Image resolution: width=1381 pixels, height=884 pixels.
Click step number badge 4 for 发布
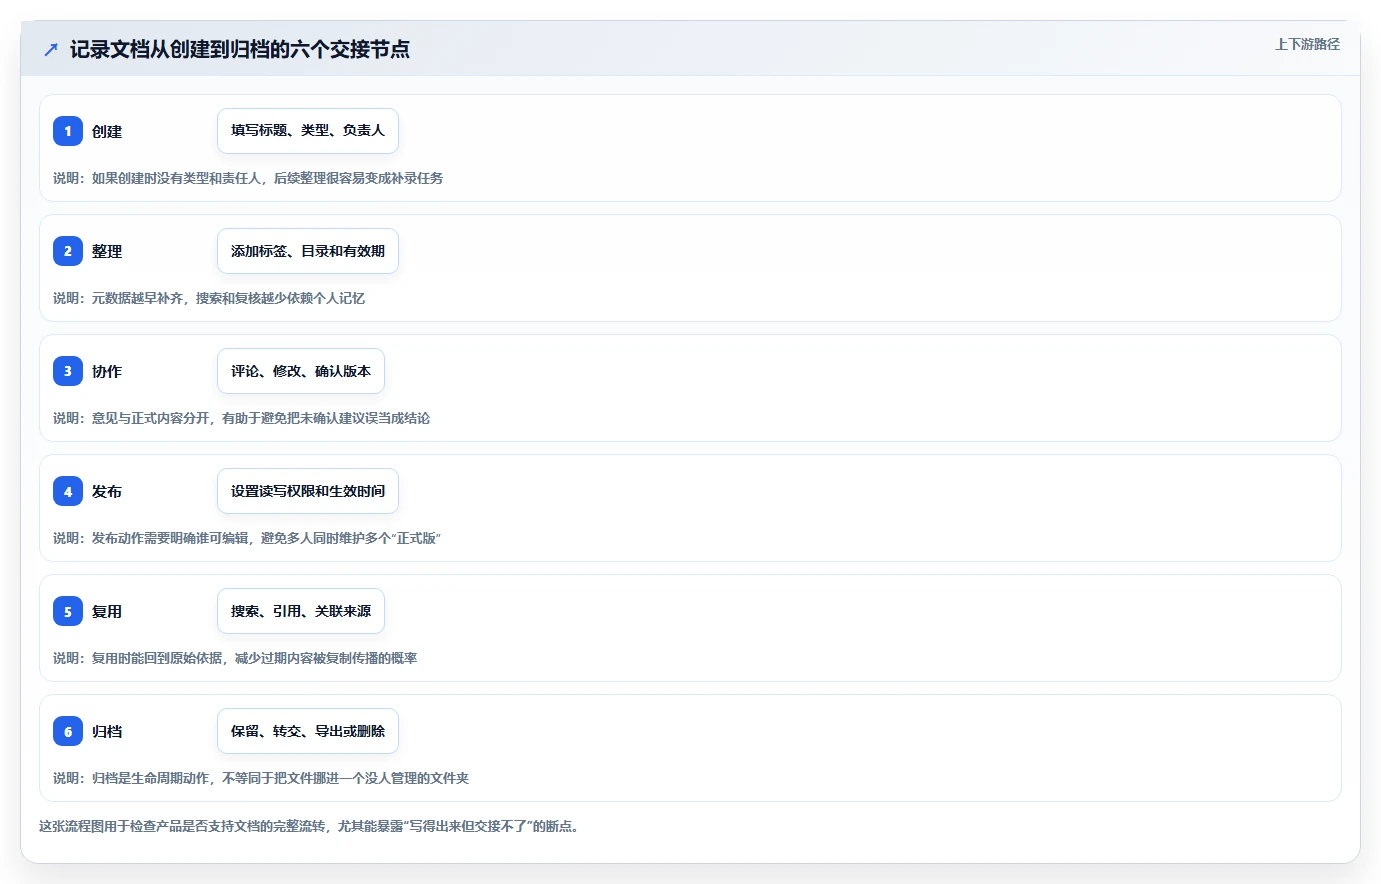pyautogui.click(x=68, y=491)
